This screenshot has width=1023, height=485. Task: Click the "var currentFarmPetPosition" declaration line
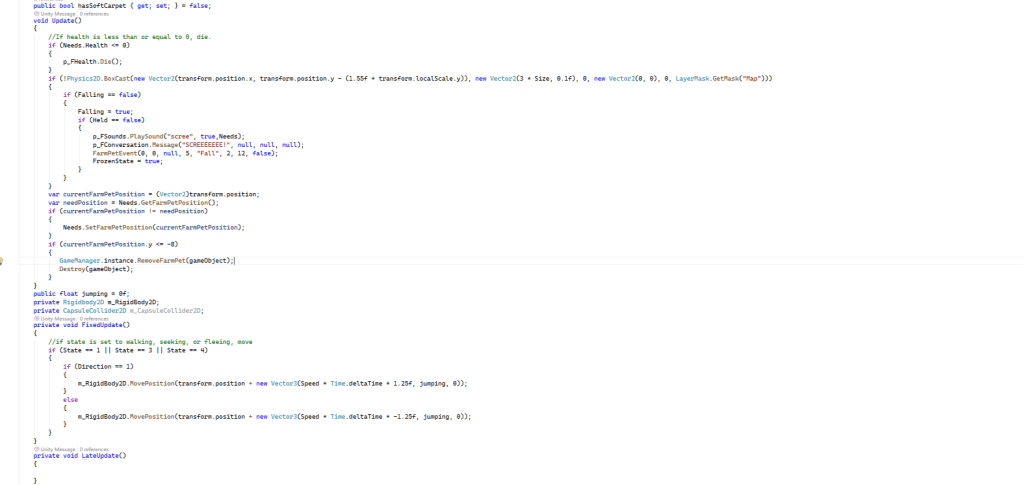click(154, 194)
